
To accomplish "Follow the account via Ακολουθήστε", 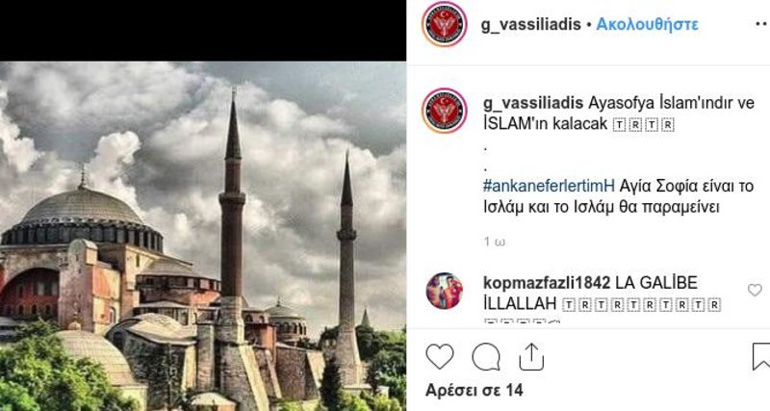I will tap(647, 24).
